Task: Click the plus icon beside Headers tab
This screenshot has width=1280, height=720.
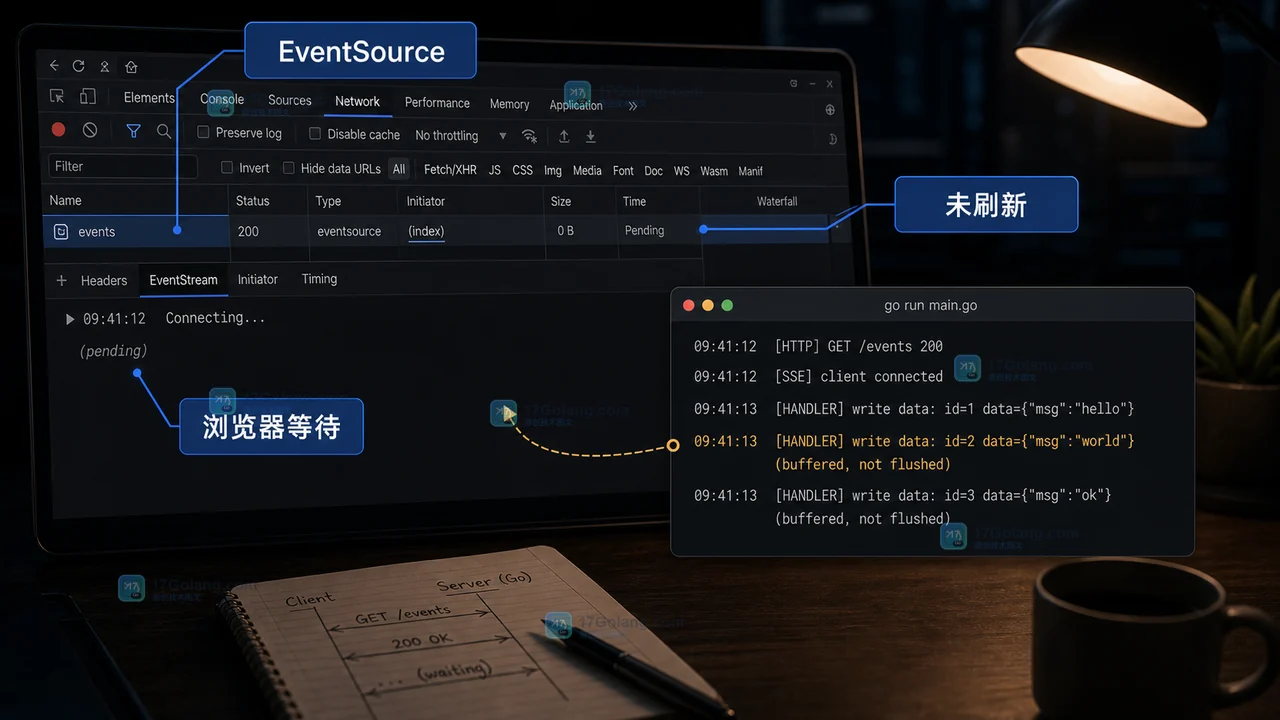Action: (61, 281)
